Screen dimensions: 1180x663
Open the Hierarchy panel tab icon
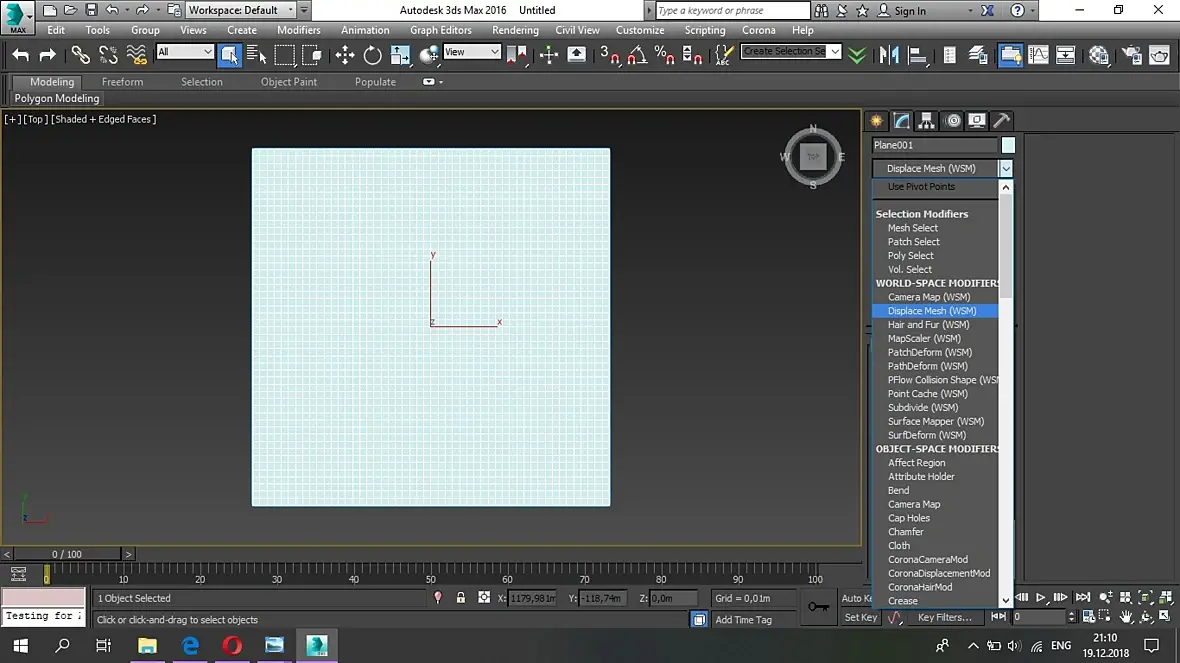tap(927, 121)
